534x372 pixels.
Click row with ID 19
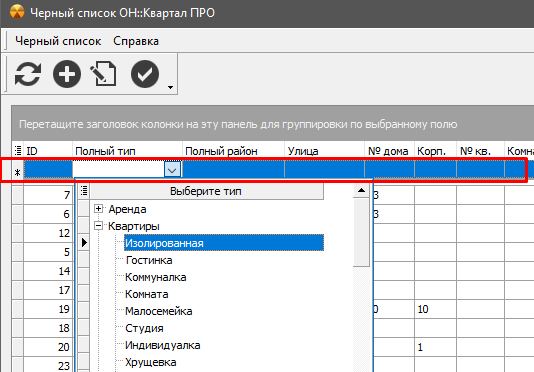click(x=48, y=309)
